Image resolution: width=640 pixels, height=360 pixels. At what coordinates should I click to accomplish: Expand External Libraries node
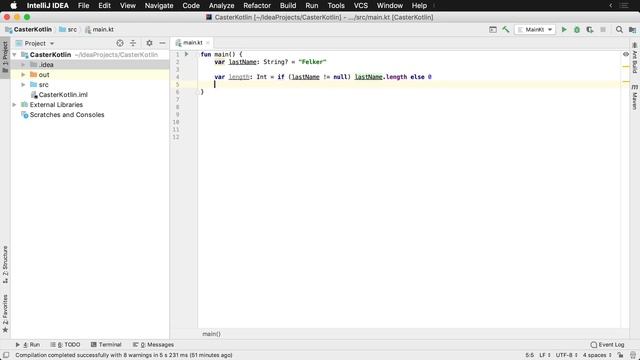pyautogui.click(x=15, y=104)
